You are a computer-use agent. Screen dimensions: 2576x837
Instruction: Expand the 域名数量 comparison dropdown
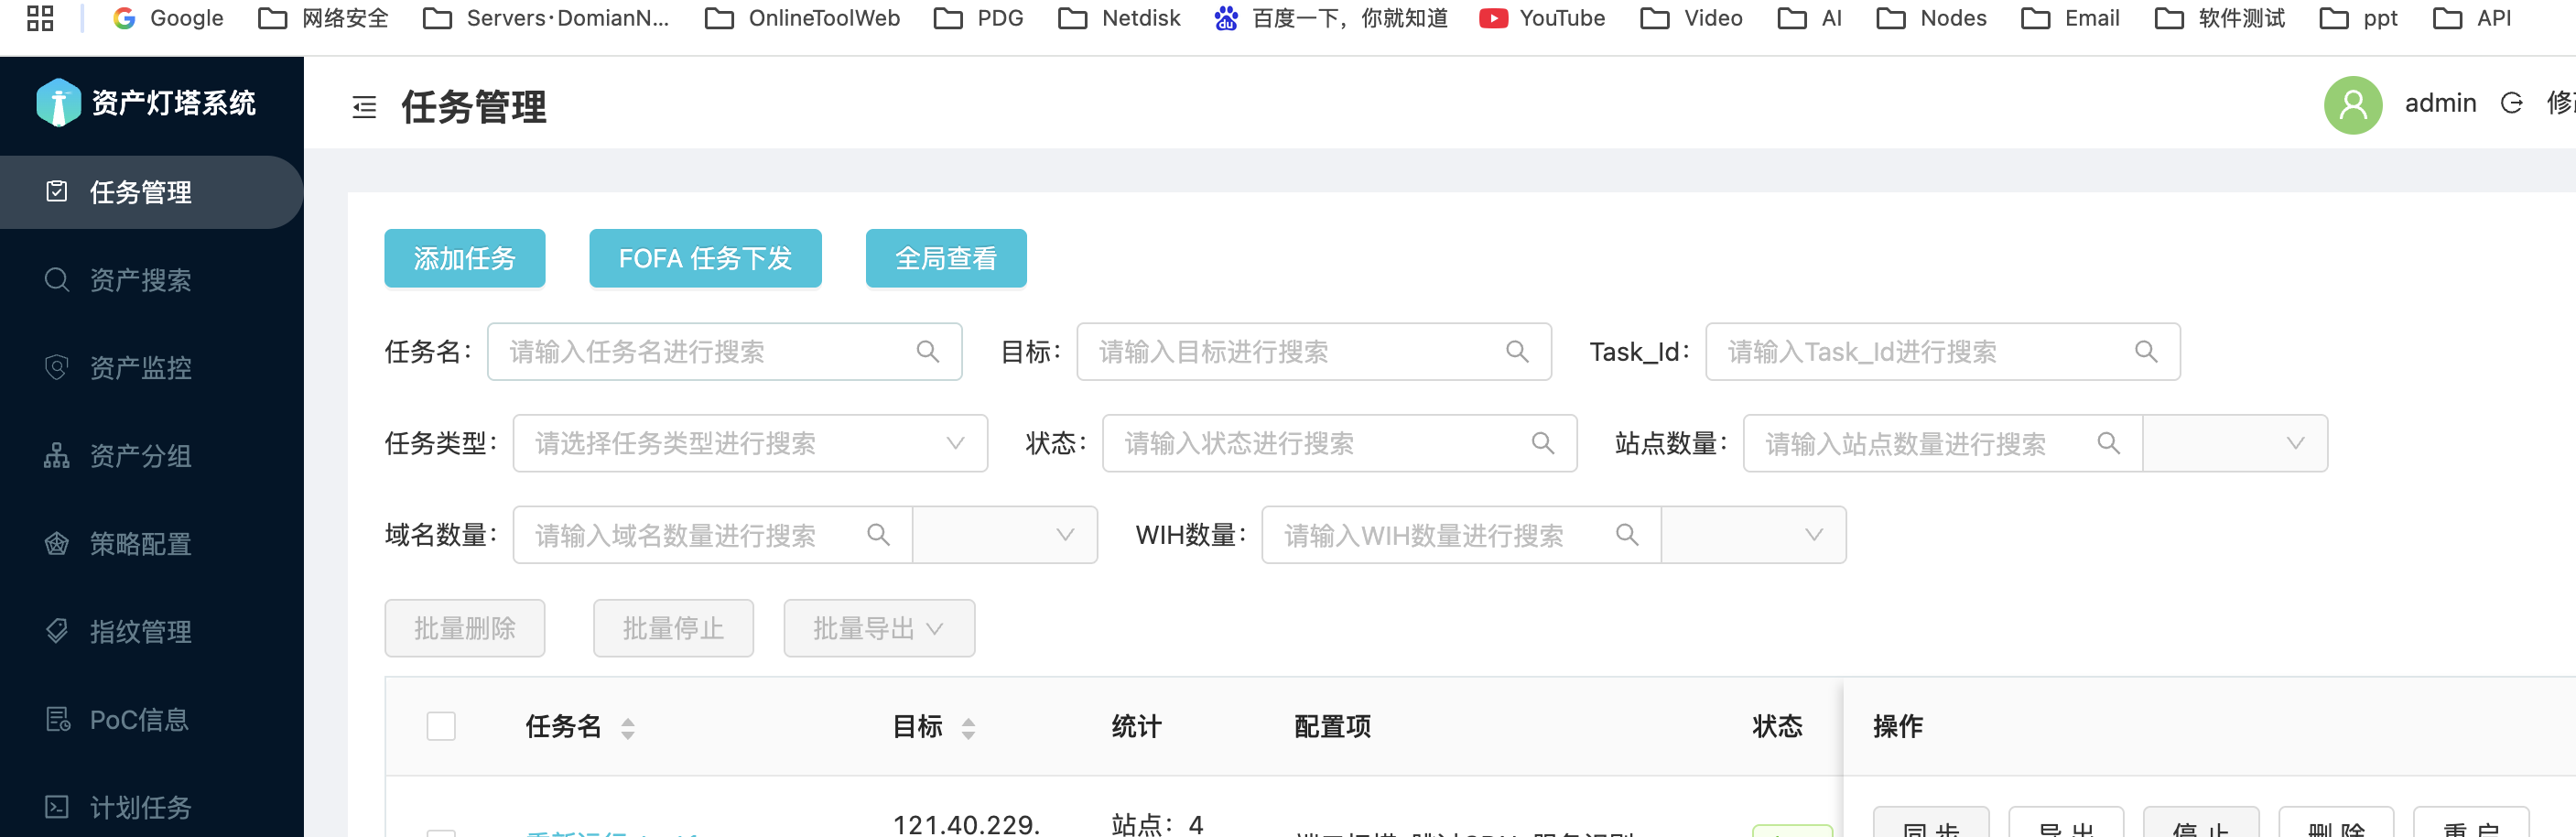pyautogui.click(x=1004, y=536)
